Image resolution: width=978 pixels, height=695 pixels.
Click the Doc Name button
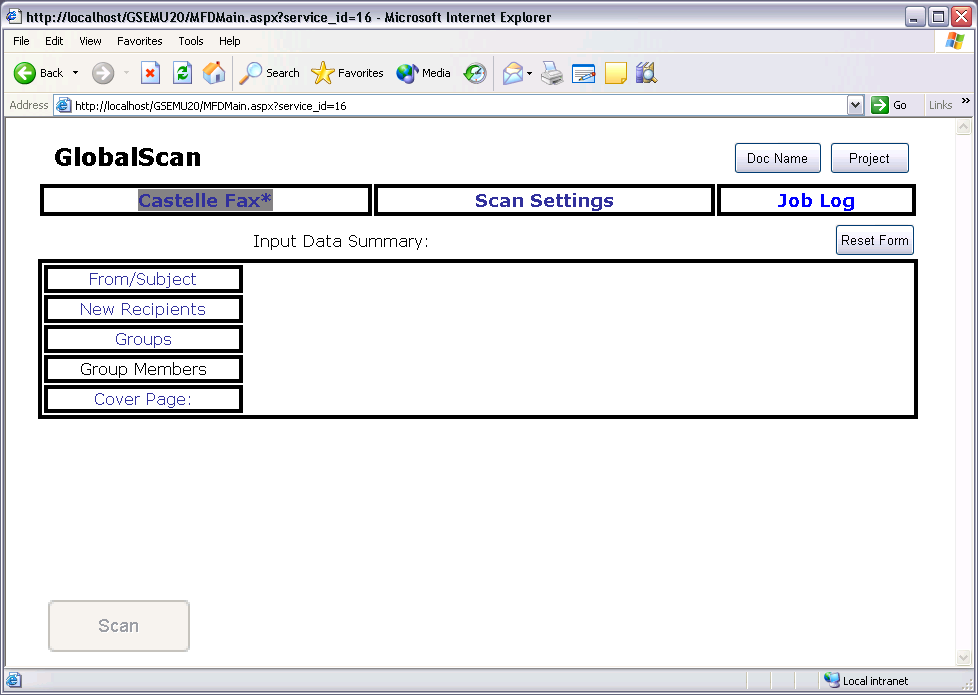coord(778,158)
